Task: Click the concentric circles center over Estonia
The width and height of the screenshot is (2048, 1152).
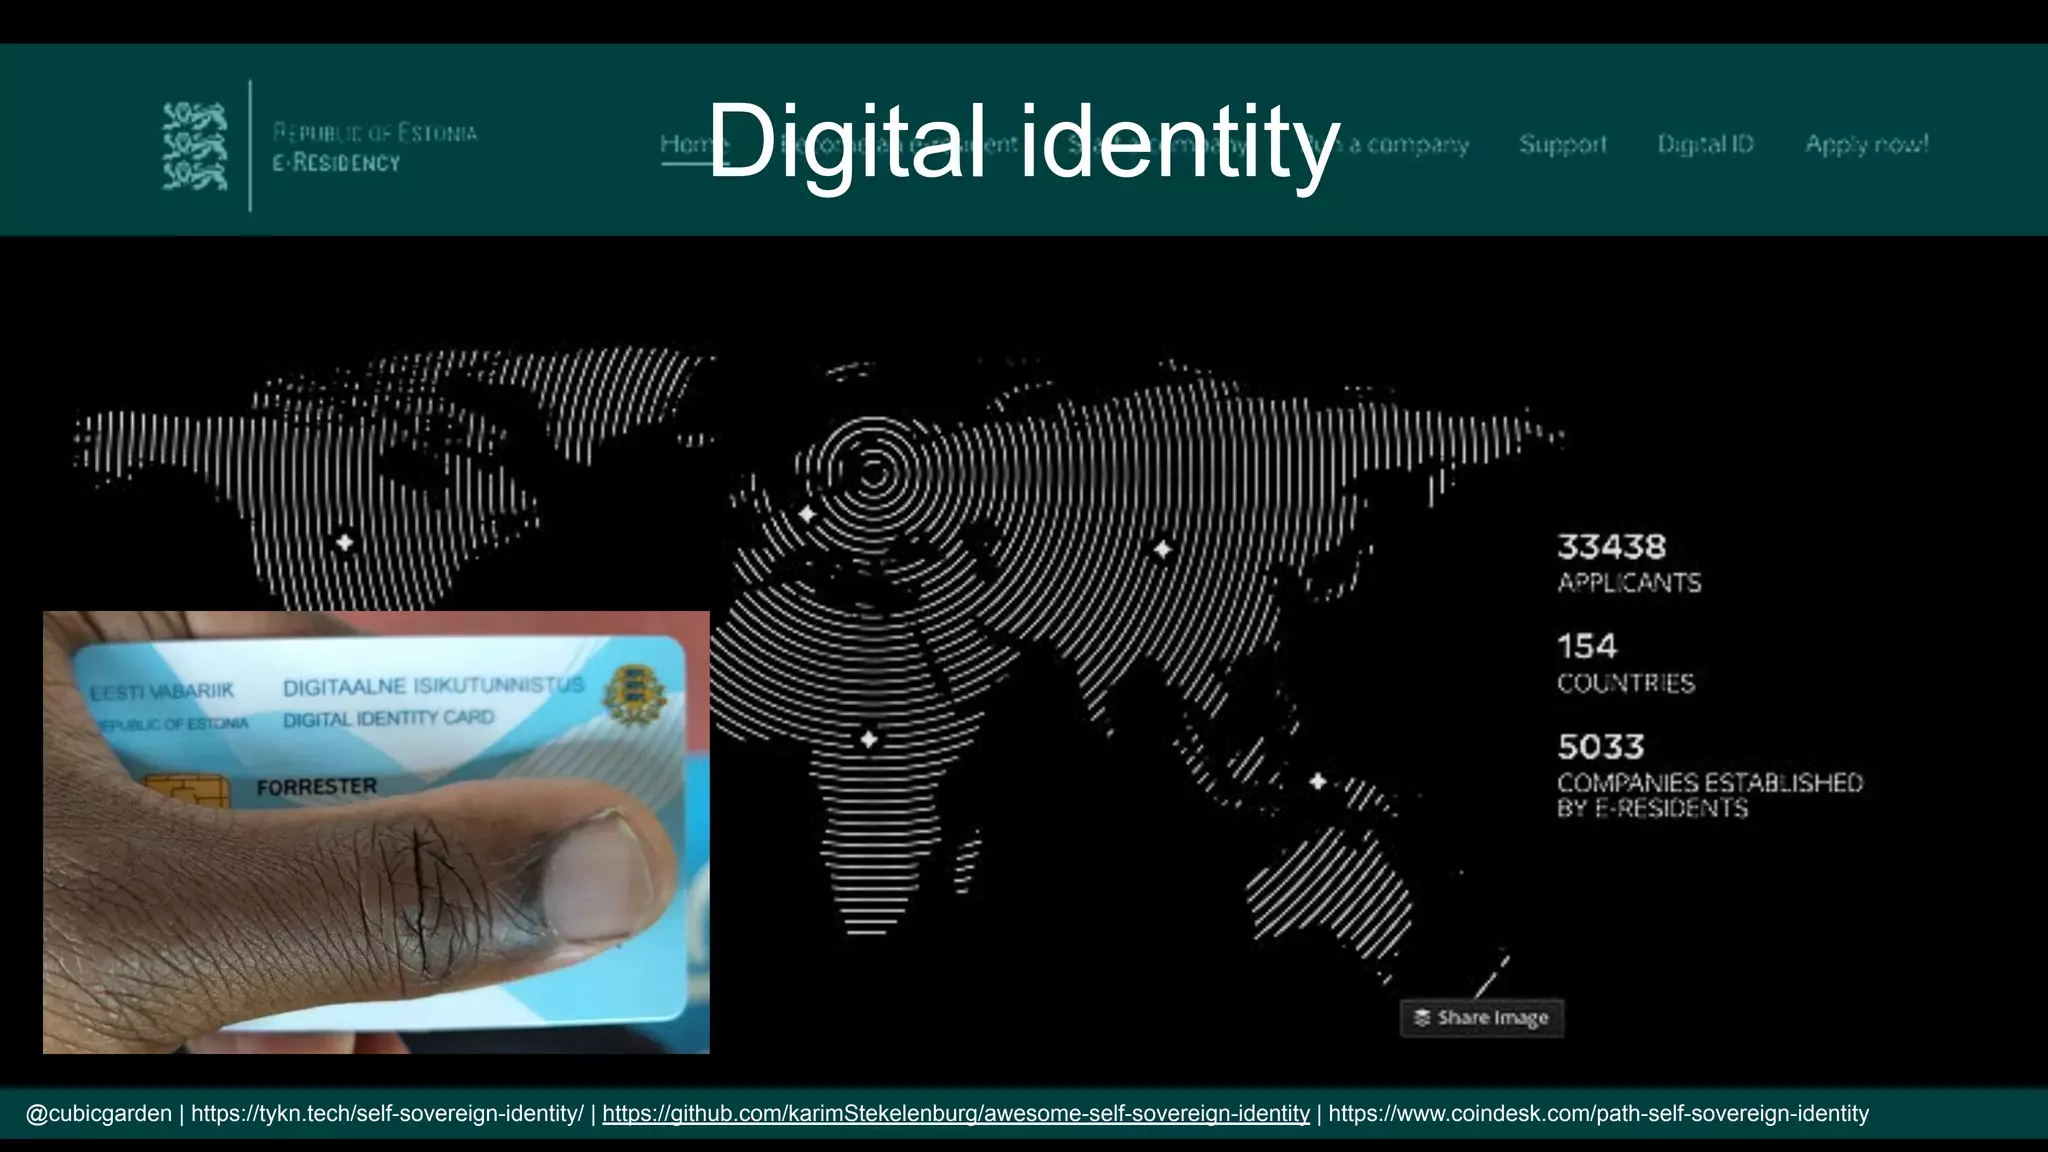Action: tap(873, 472)
